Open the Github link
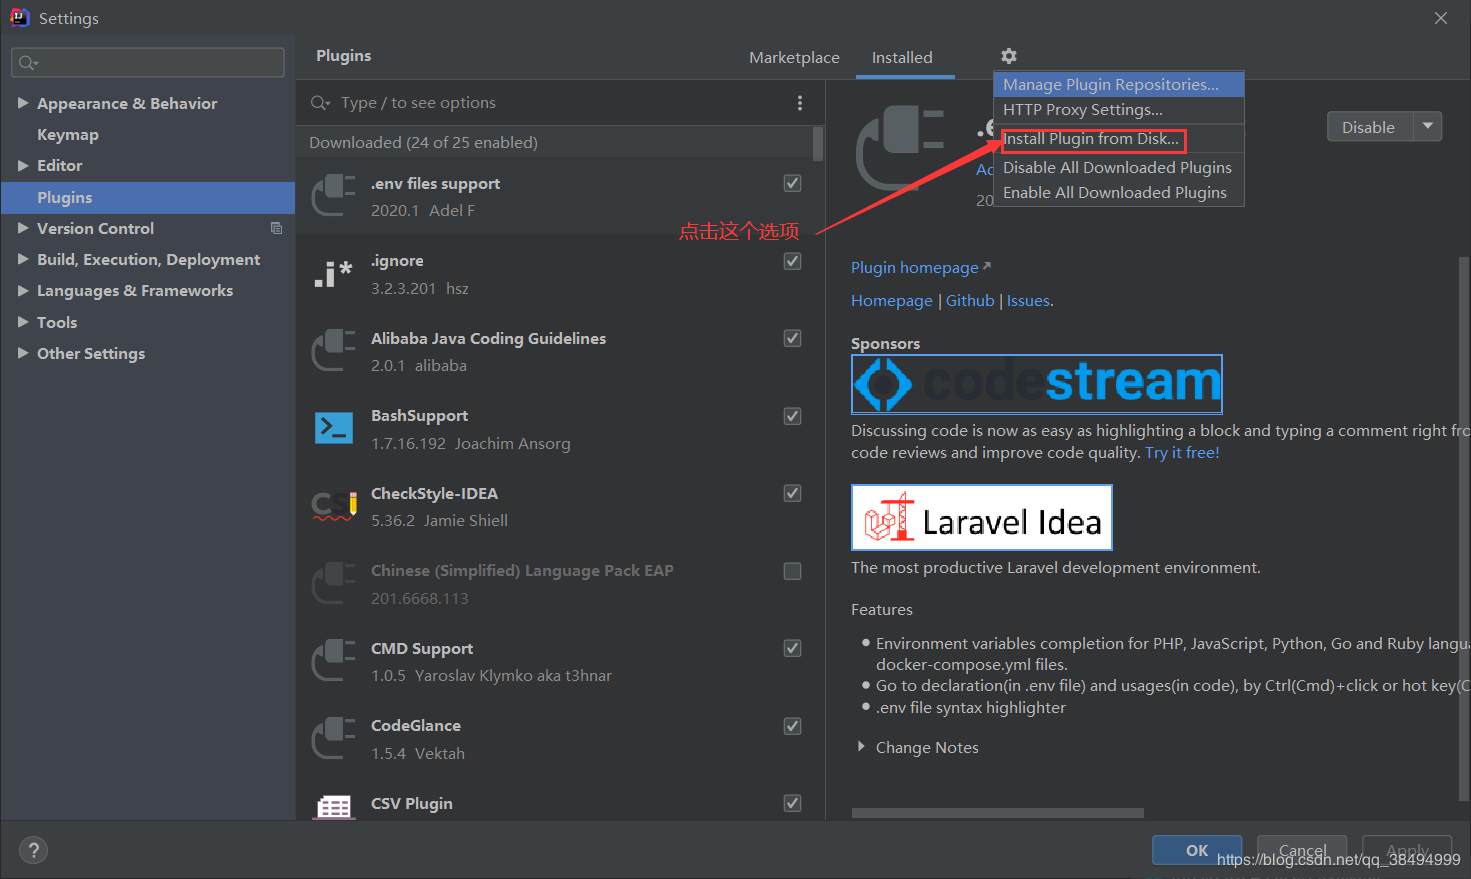 (x=970, y=301)
